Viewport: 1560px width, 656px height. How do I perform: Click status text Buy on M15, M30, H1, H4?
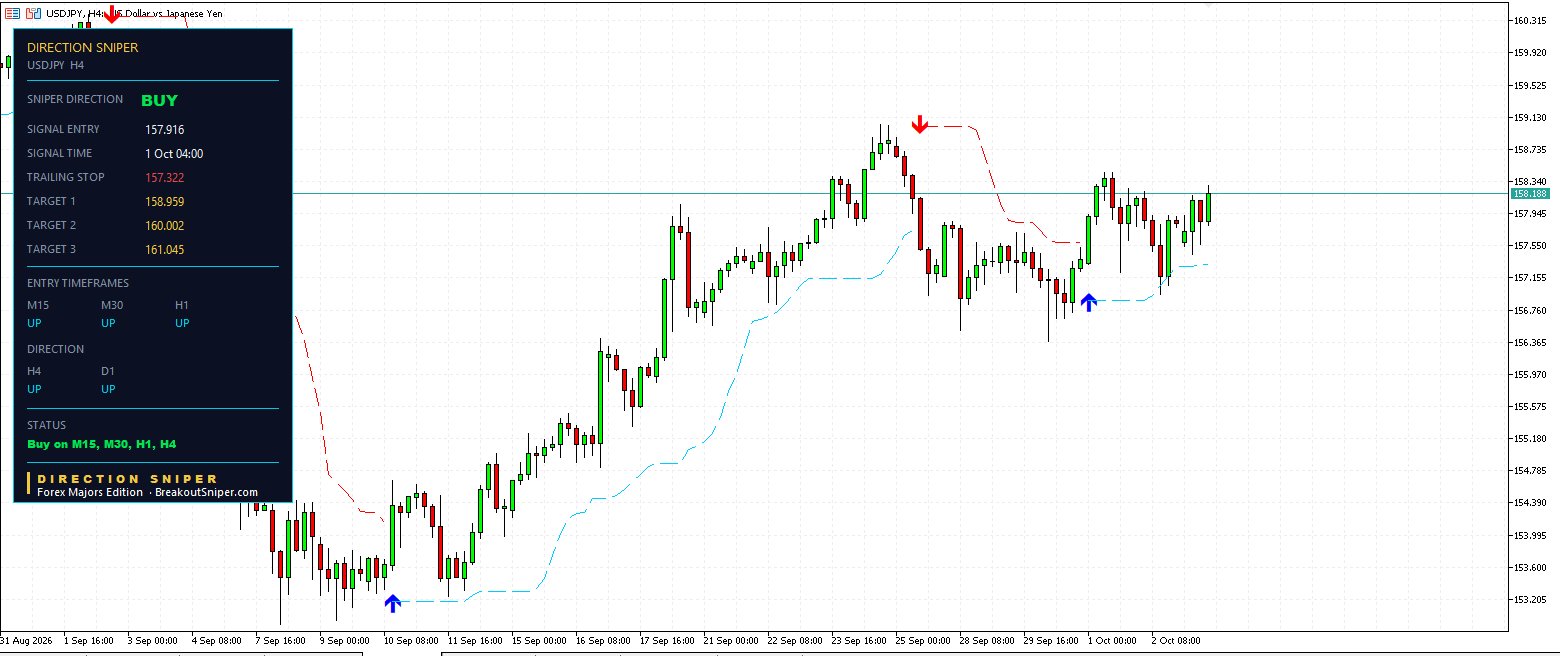(x=102, y=444)
